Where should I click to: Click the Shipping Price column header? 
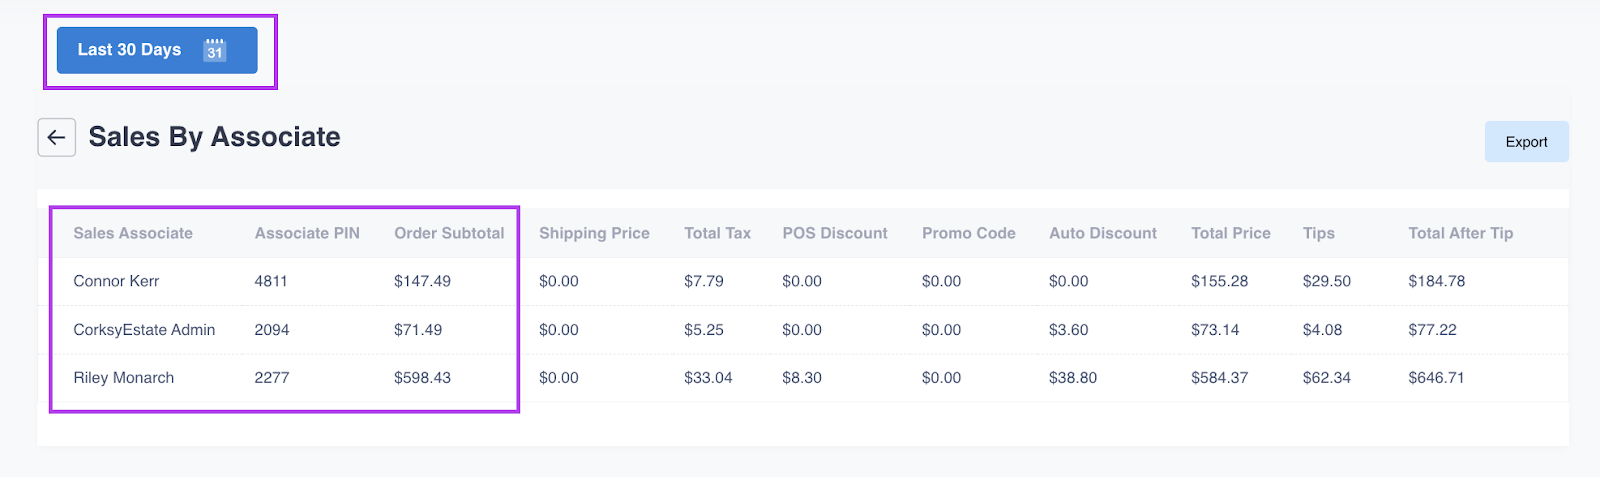pos(594,233)
